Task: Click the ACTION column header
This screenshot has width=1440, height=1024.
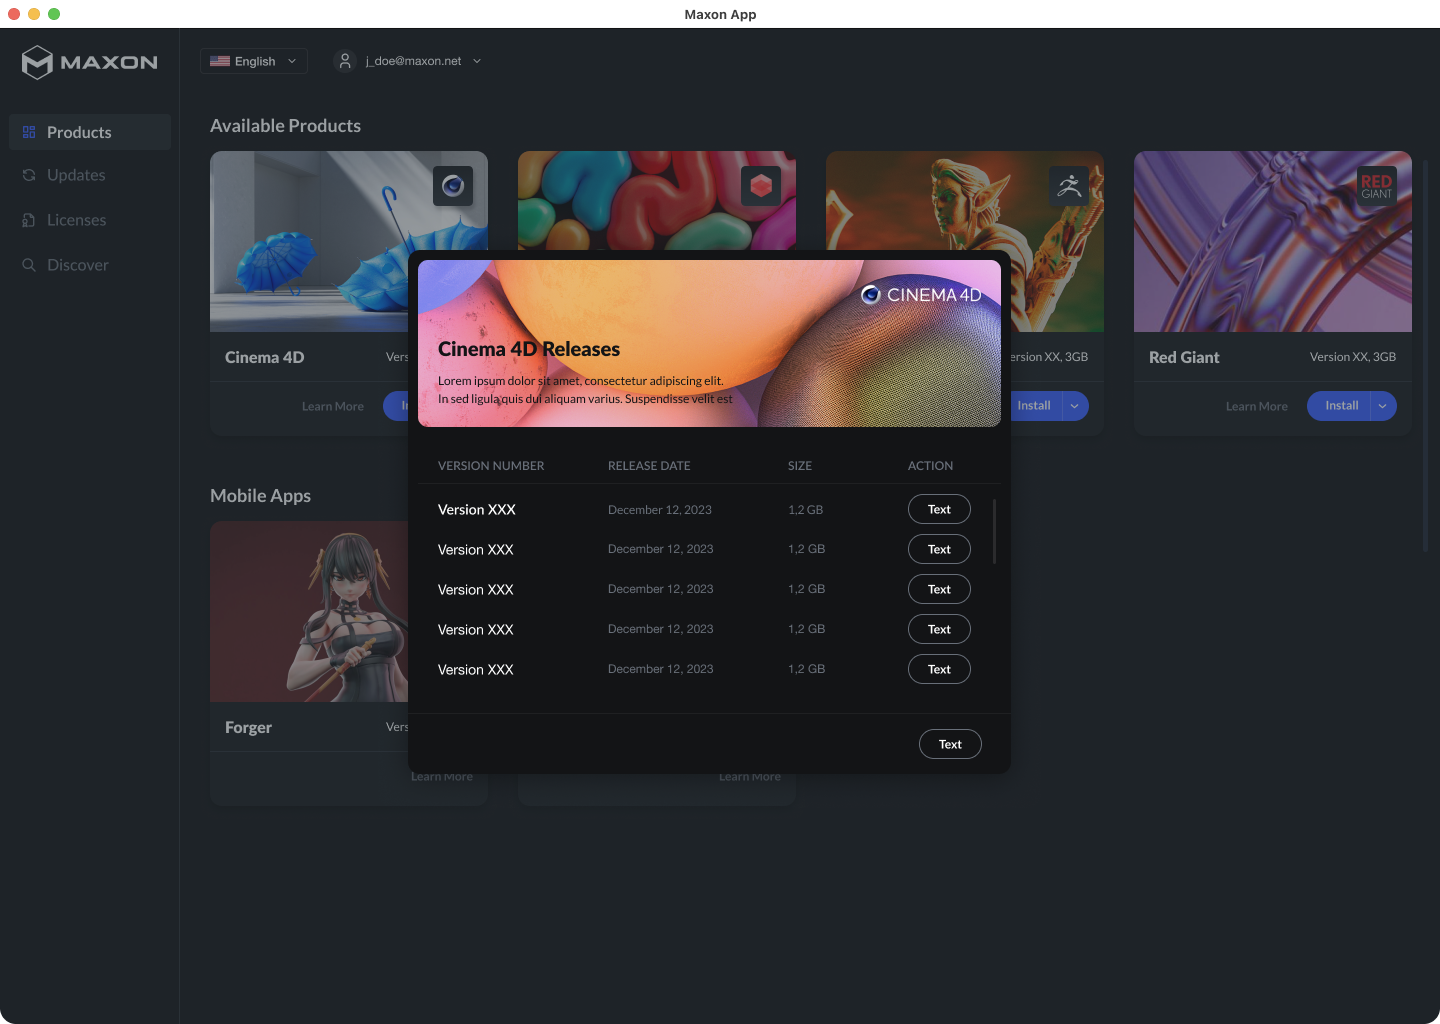Action: point(930,466)
